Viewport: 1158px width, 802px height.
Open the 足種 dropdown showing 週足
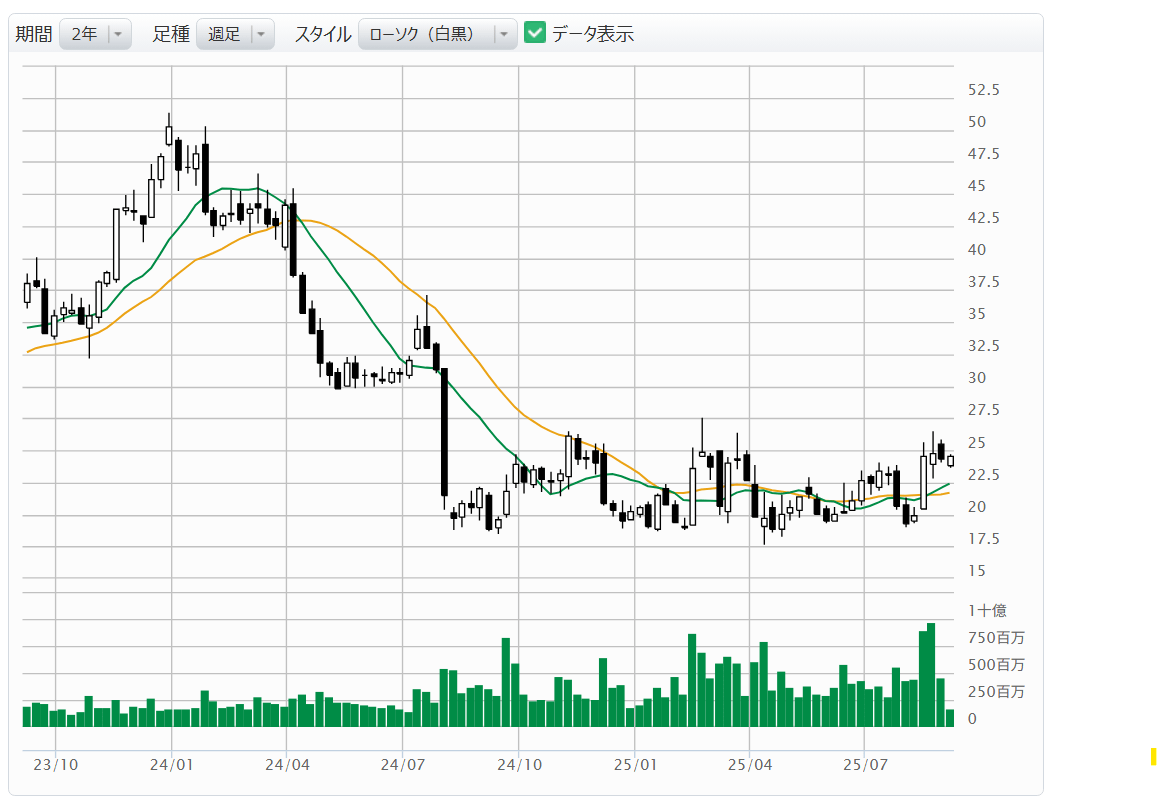coord(235,34)
